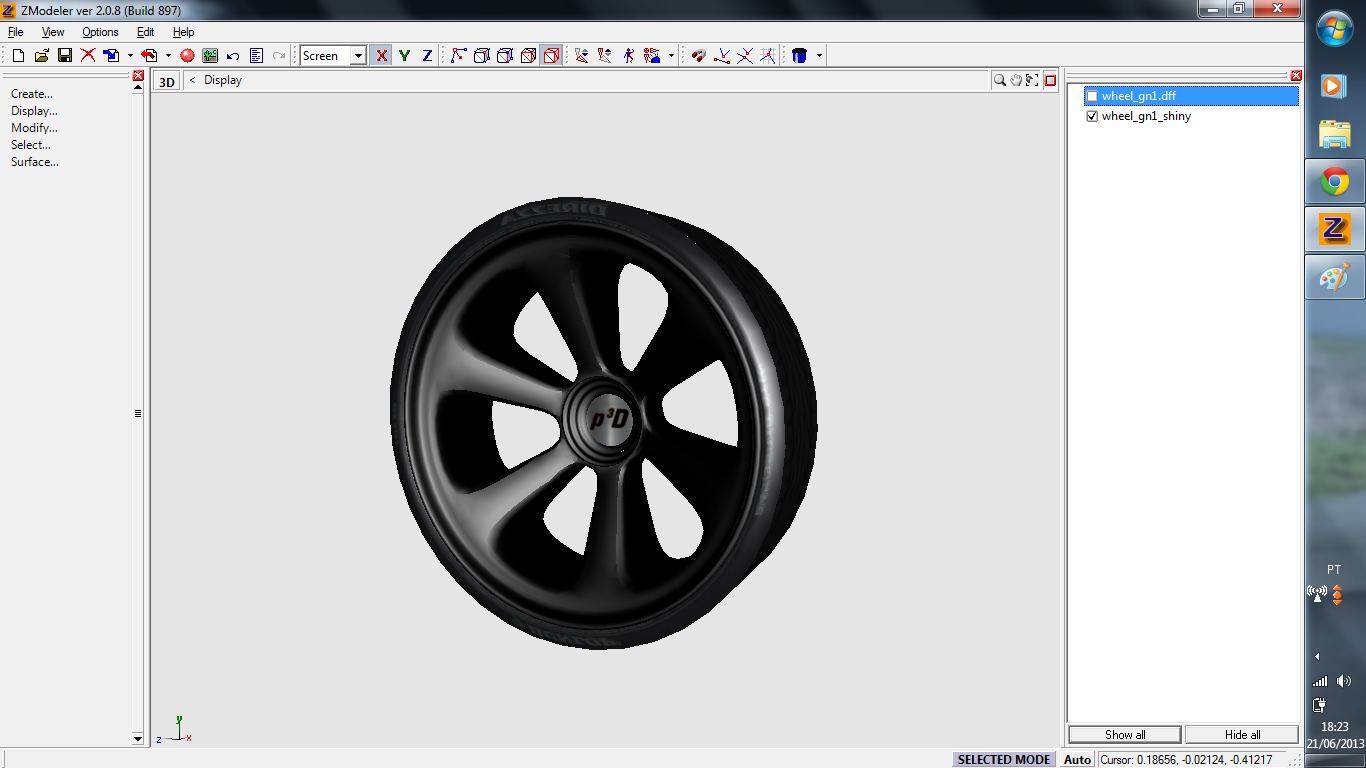Click the red square maximize viewport icon

[1050, 81]
